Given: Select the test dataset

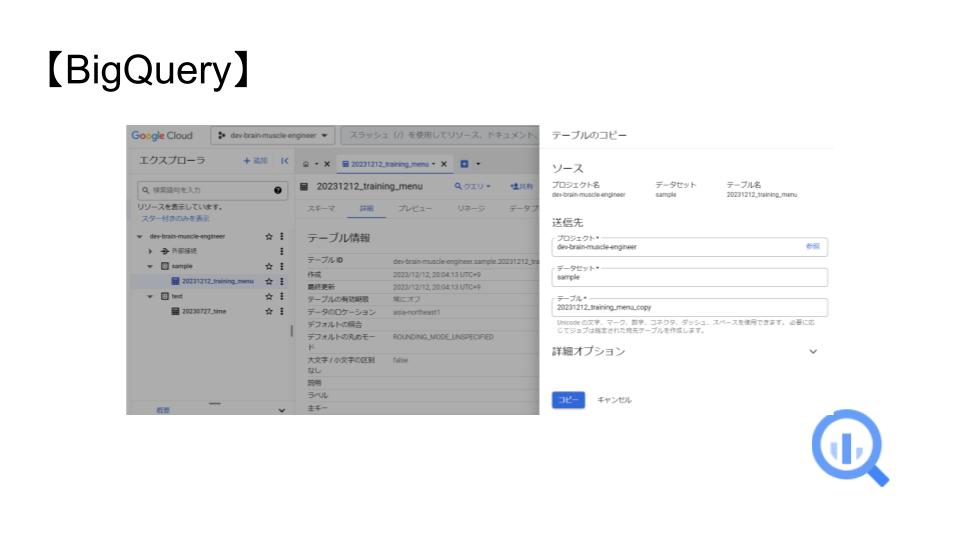Looking at the screenshot, I should tap(176, 296).
